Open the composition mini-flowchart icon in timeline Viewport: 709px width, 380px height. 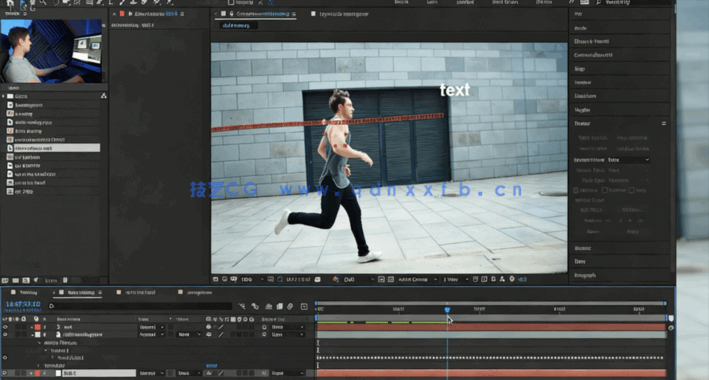click(242, 306)
